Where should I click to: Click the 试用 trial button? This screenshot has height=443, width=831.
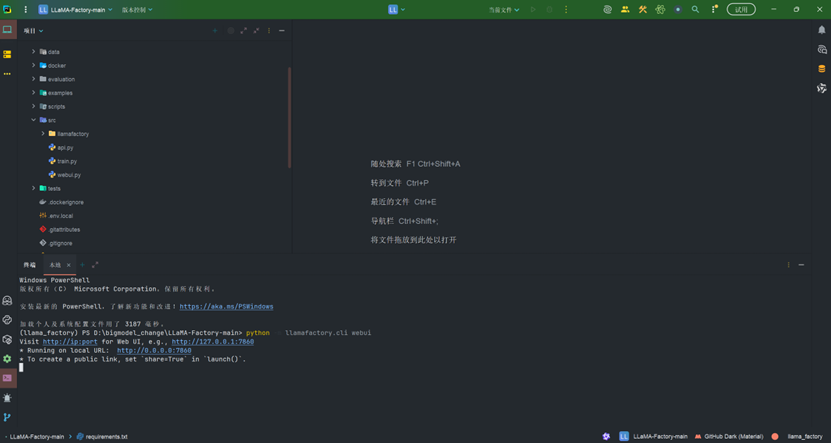pyautogui.click(x=741, y=10)
